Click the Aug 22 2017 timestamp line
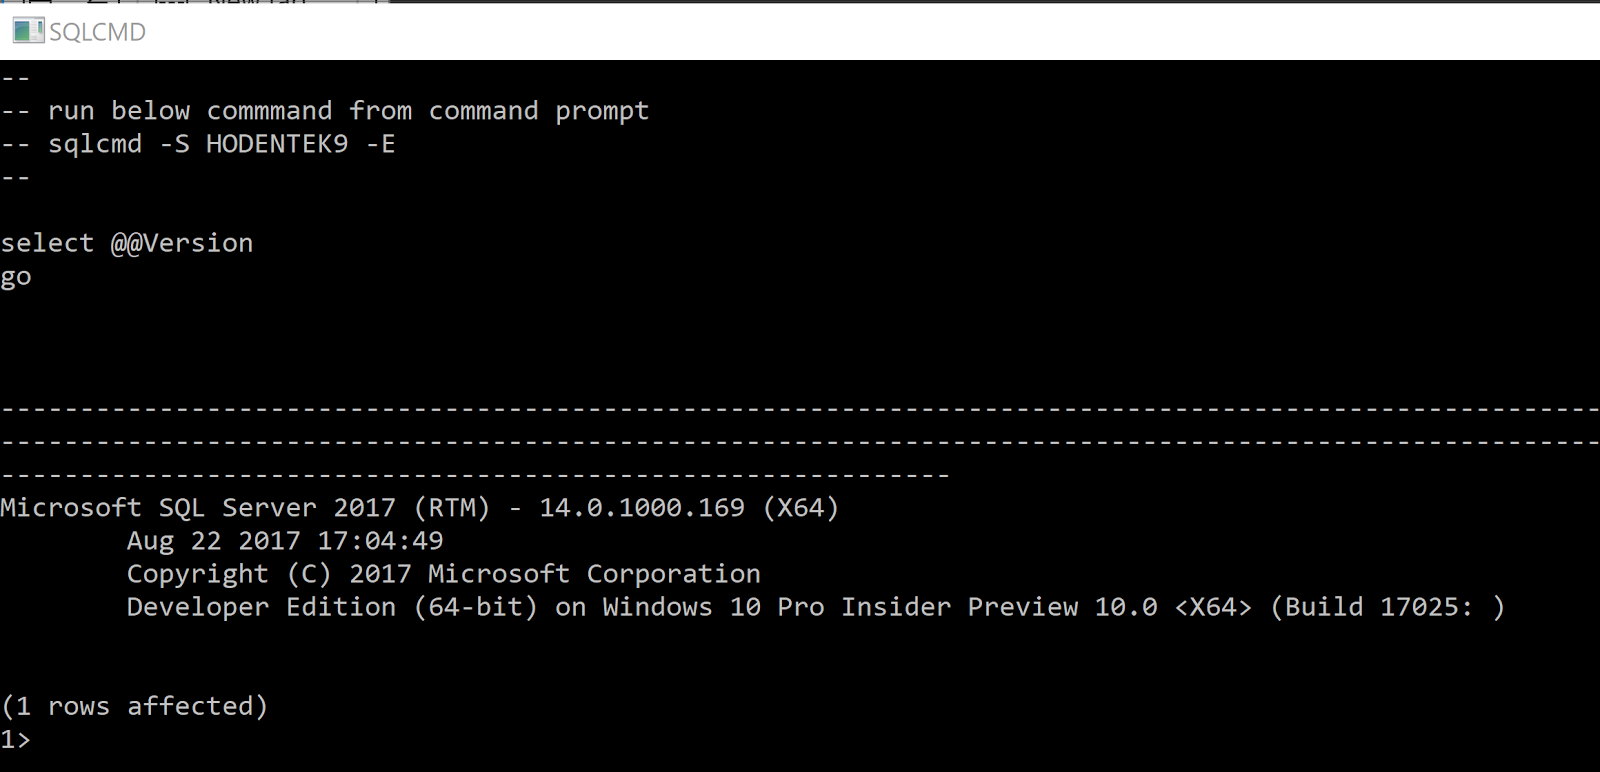The height and width of the screenshot is (772, 1600). 285,540
